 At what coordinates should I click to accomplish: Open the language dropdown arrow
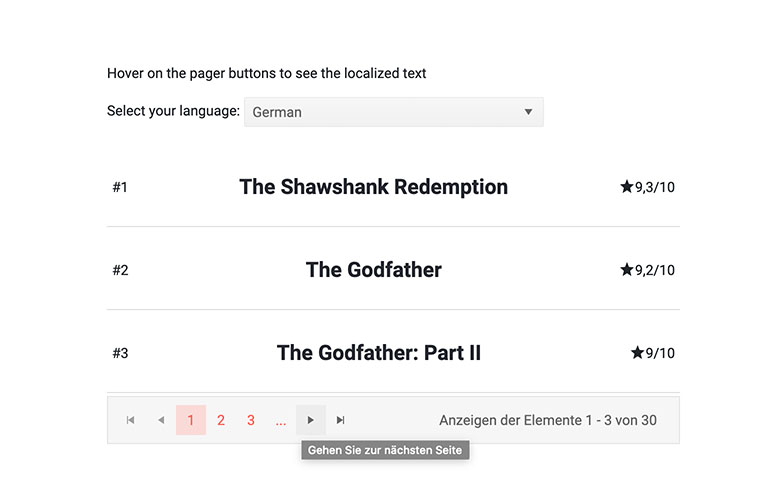pos(528,112)
